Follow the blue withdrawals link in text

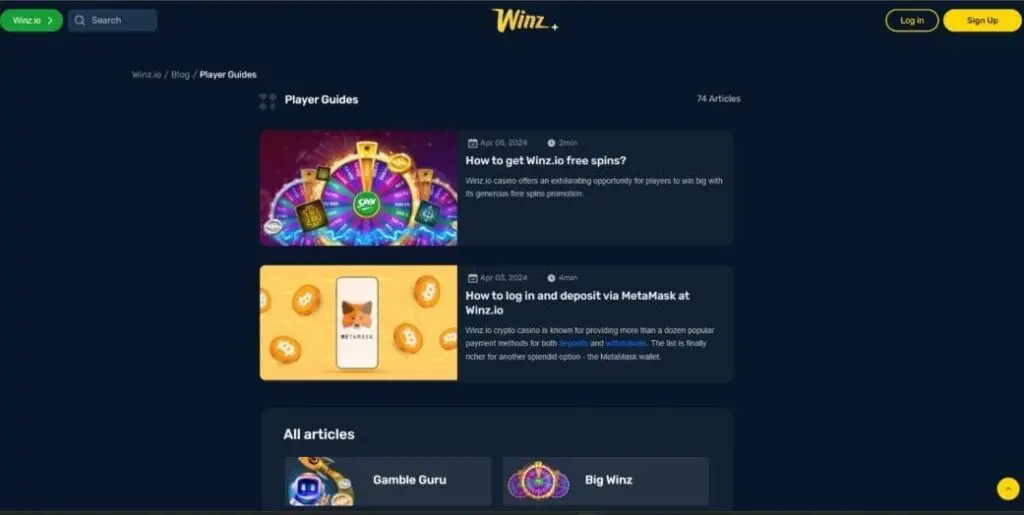pyautogui.click(x=626, y=343)
